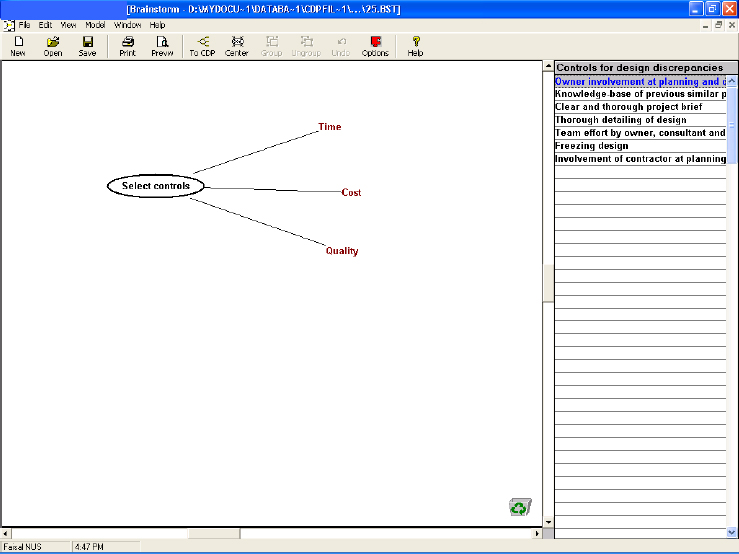Click the canvas vertical scrollbar thumb
739x554 pixels.
[x=548, y=283]
